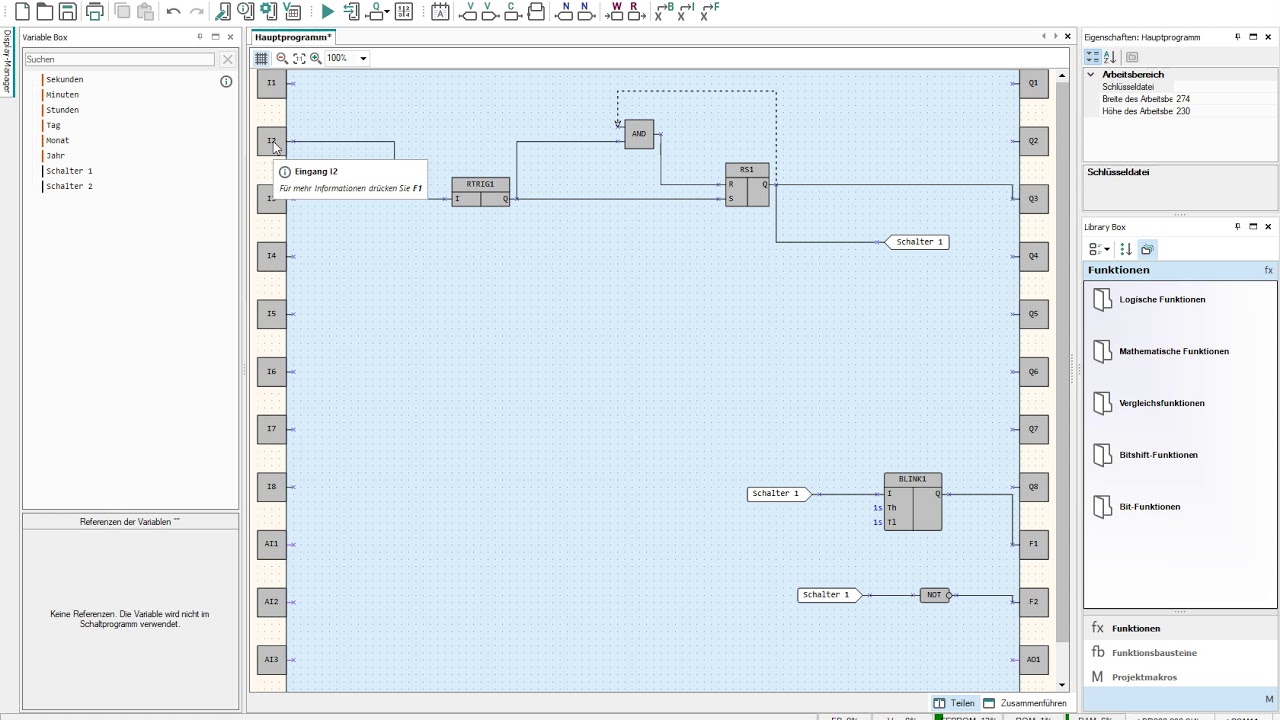Click the X to F conversion icon
Viewport: 1280px width, 720px height.
pyautogui.click(x=708, y=12)
